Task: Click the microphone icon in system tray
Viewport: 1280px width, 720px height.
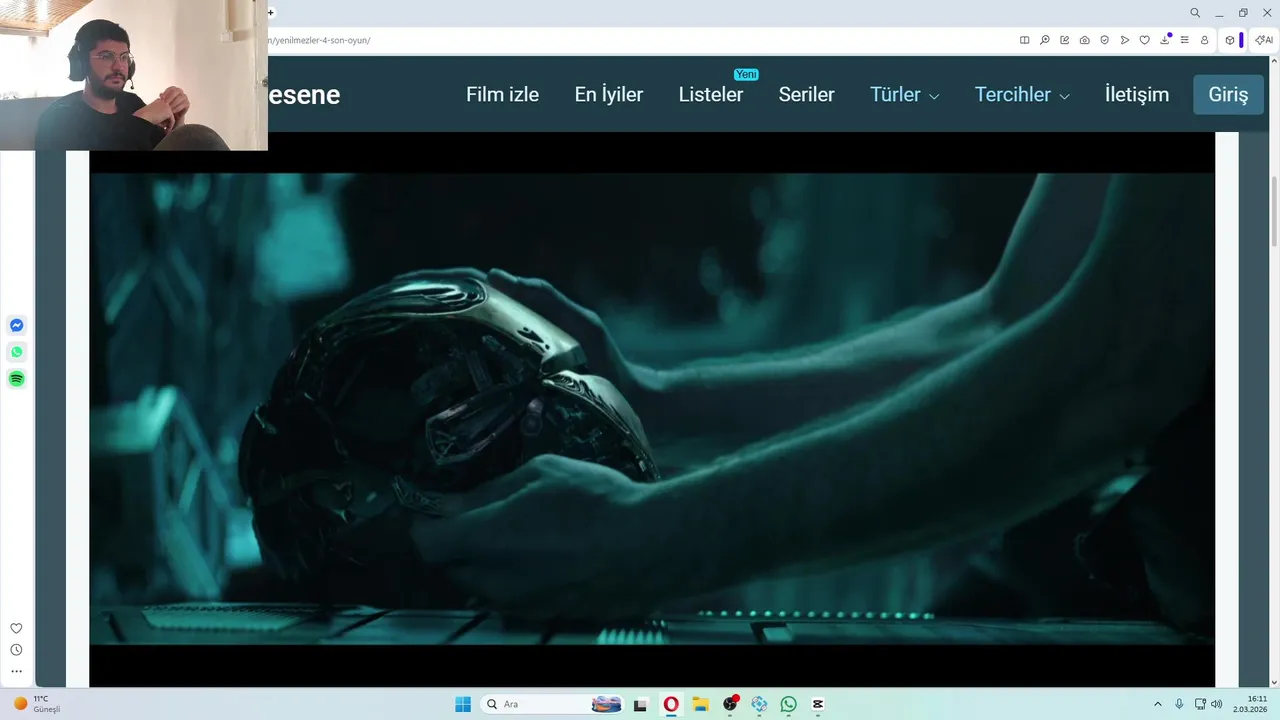Action: (x=1179, y=704)
